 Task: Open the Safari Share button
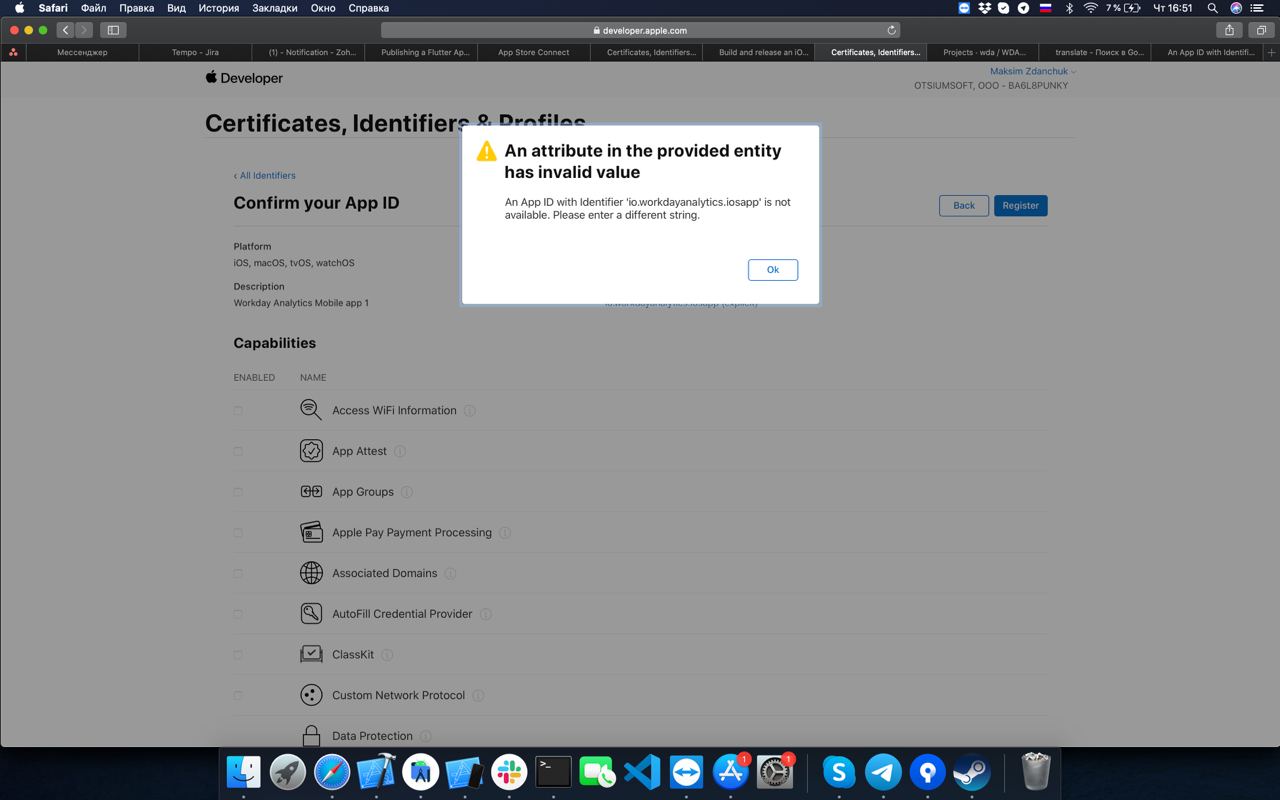(x=1229, y=30)
